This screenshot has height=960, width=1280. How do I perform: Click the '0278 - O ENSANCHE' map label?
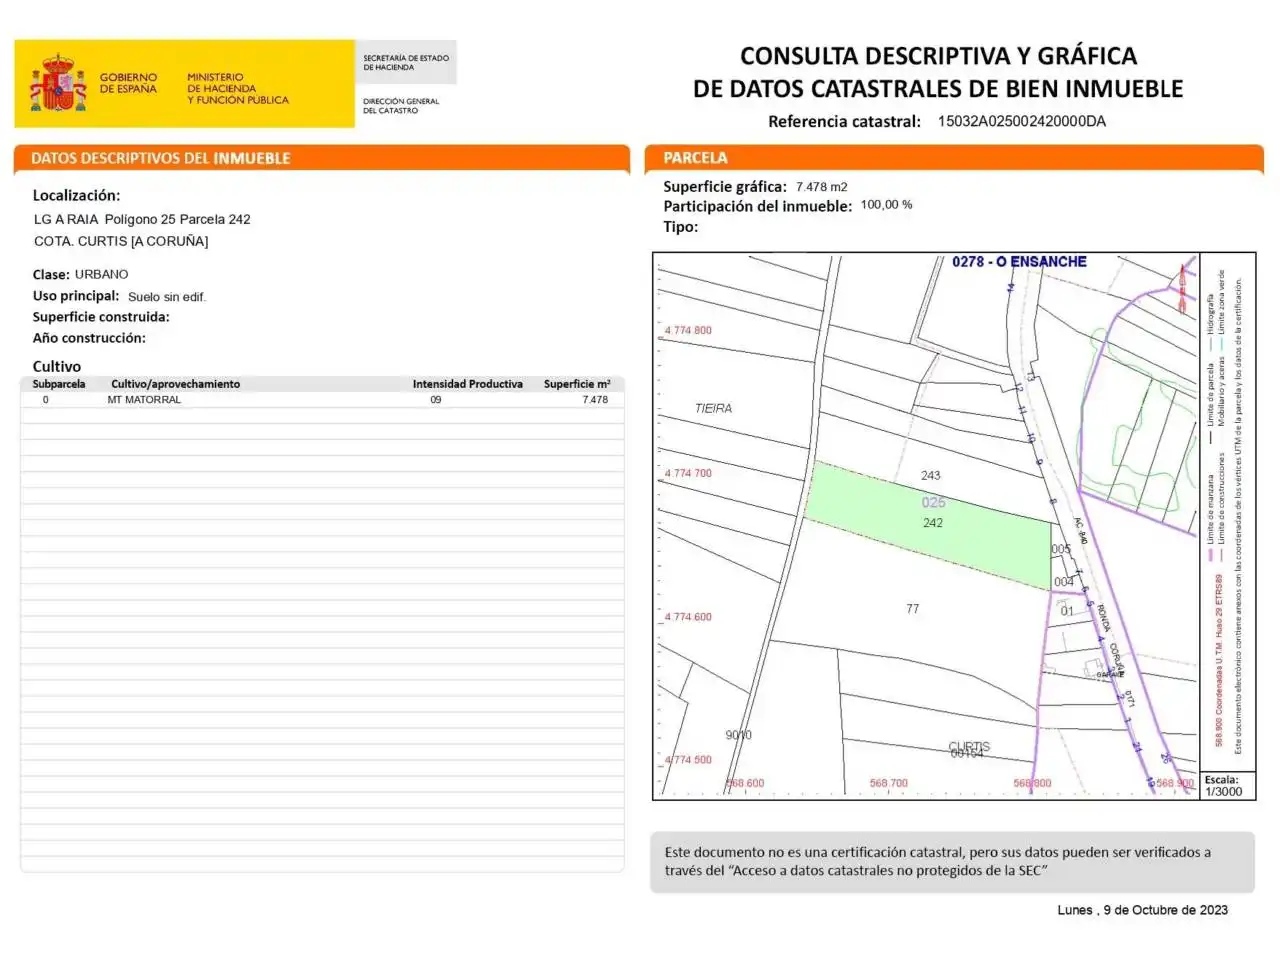[1019, 262]
